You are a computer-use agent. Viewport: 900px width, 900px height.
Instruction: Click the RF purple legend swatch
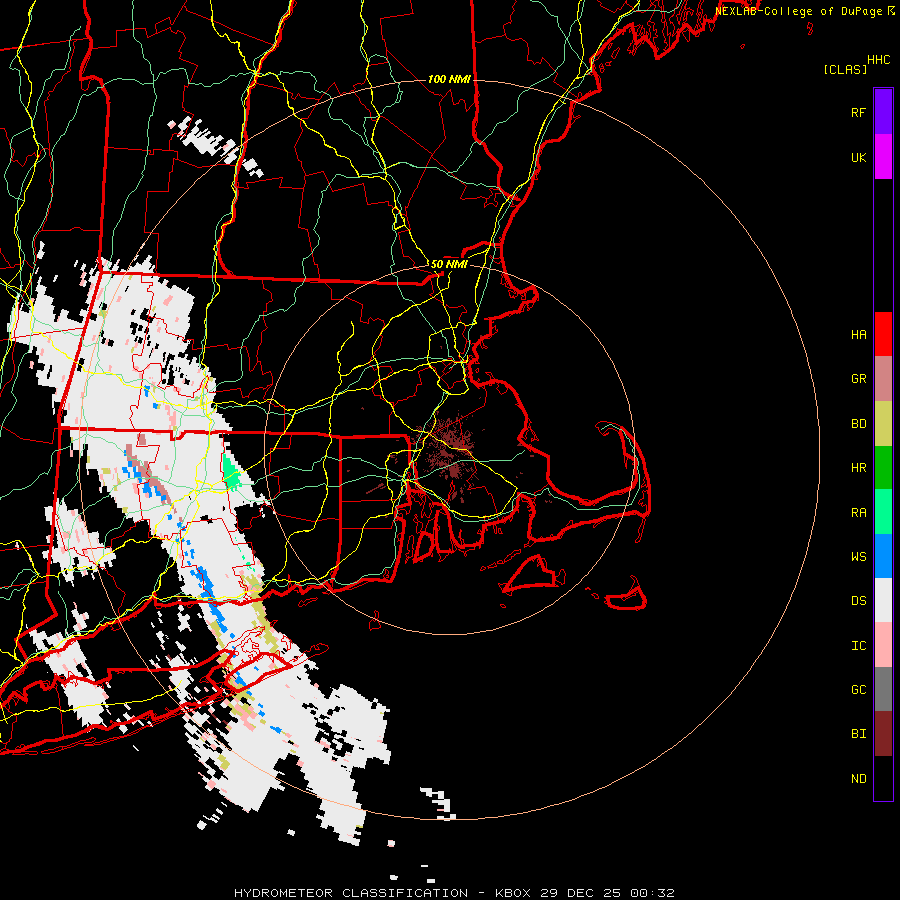[x=883, y=112]
